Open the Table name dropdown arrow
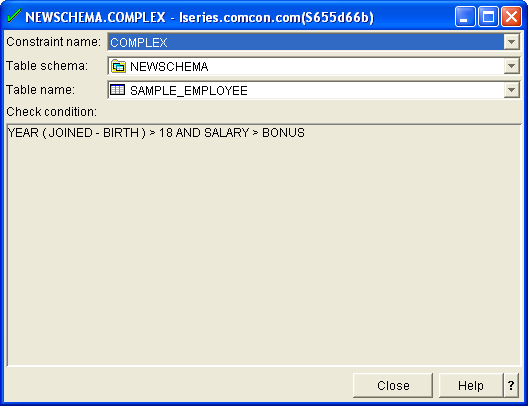 tap(511, 90)
